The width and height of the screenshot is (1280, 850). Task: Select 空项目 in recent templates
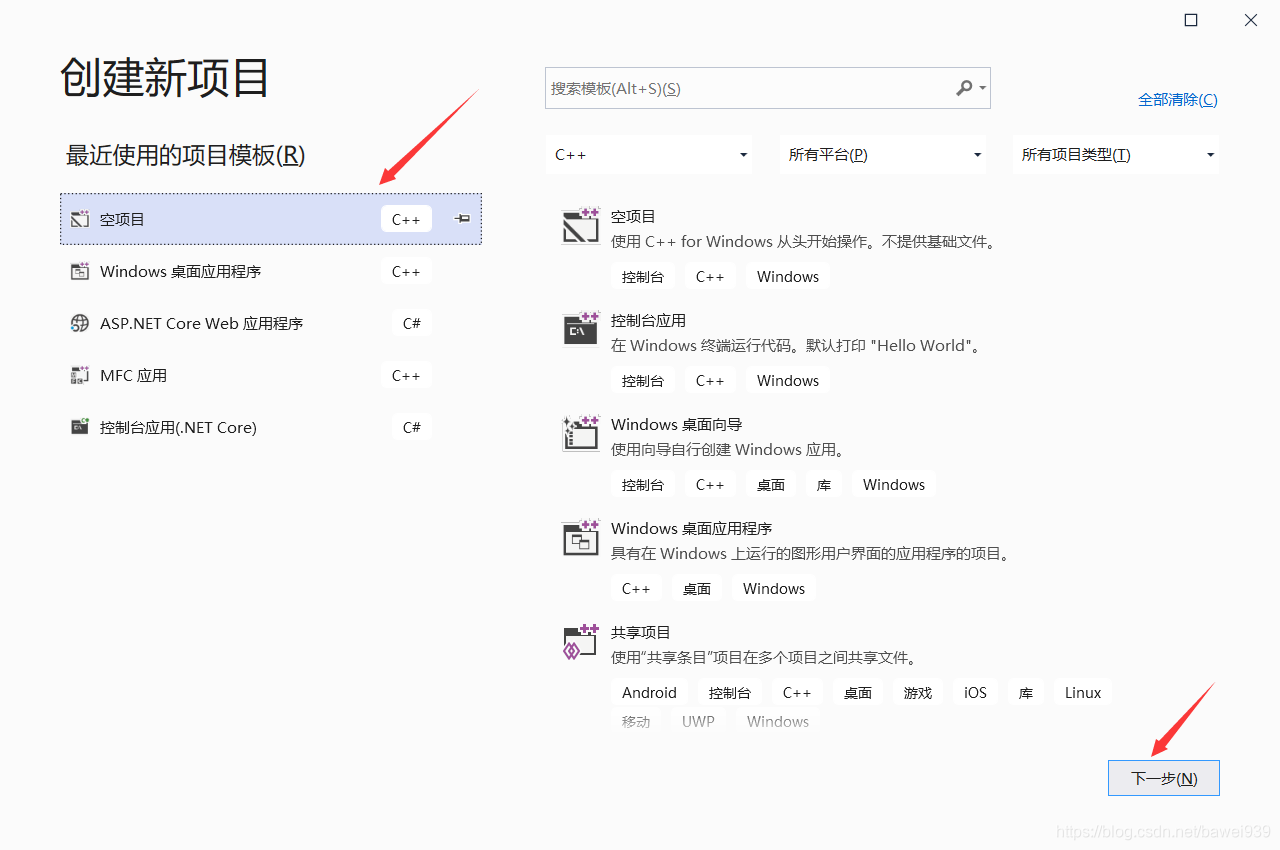click(271, 219)
